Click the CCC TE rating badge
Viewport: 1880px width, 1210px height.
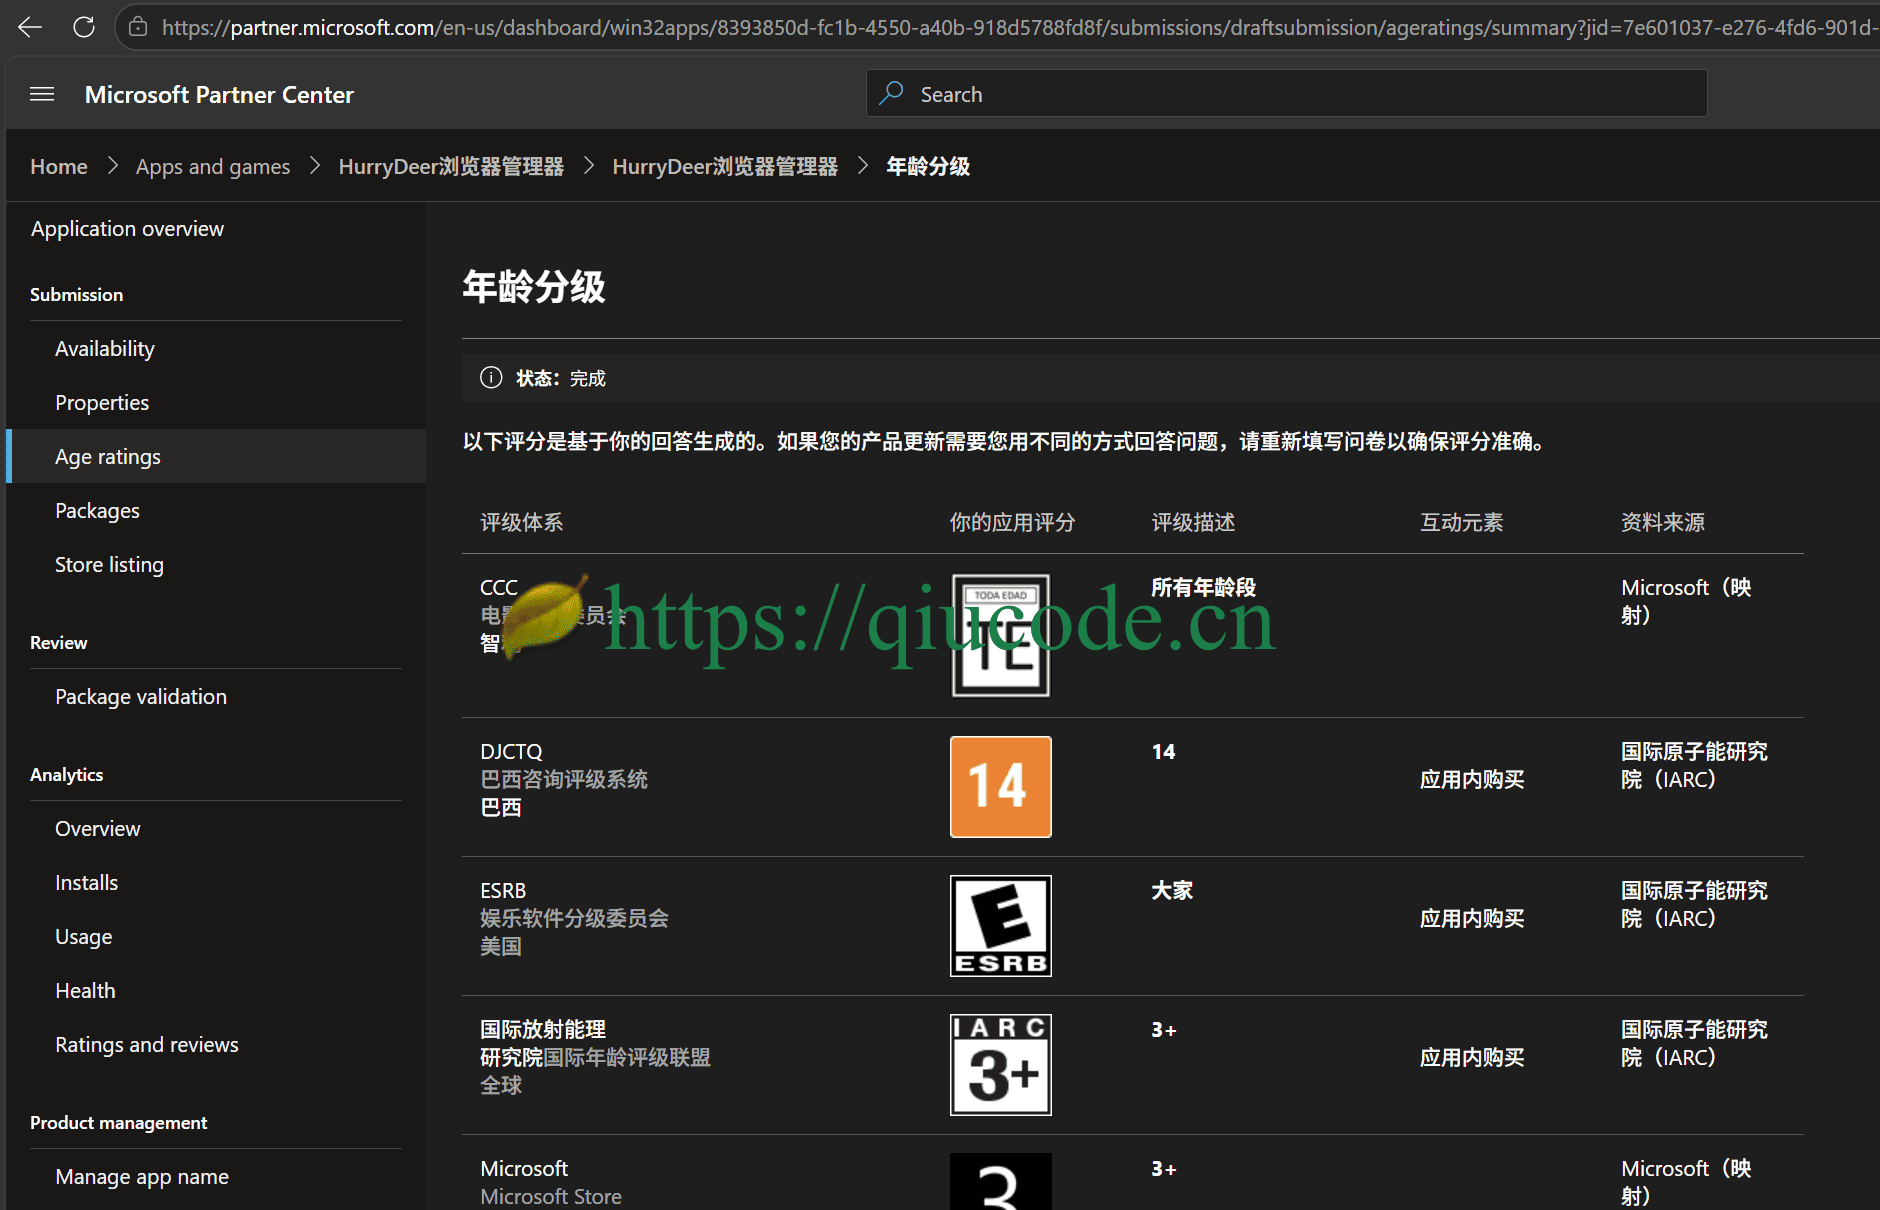[x=1000, y=635]
